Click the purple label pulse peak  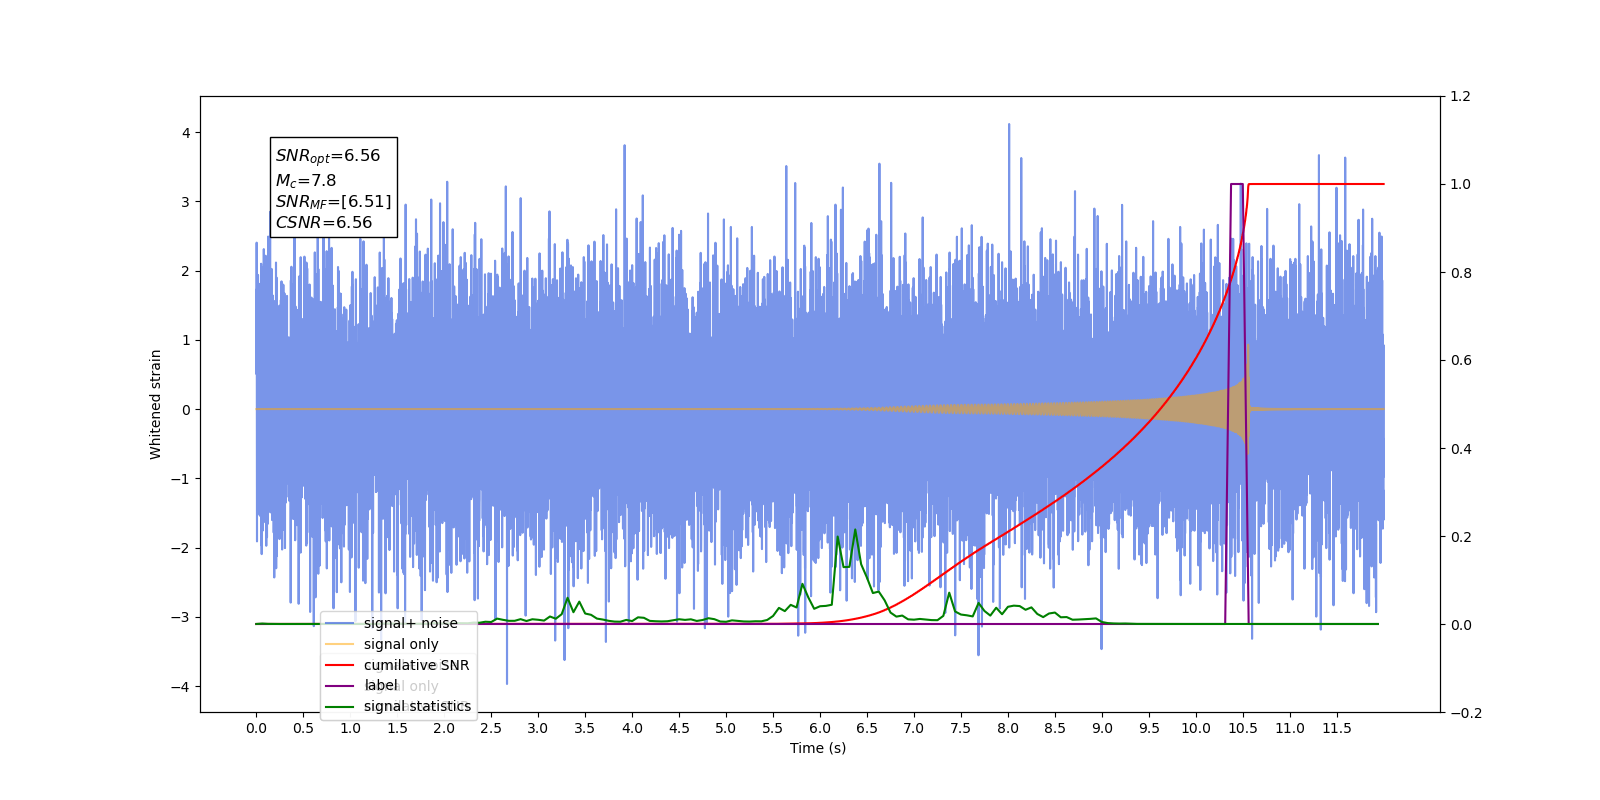click(x=1236, y=184)
